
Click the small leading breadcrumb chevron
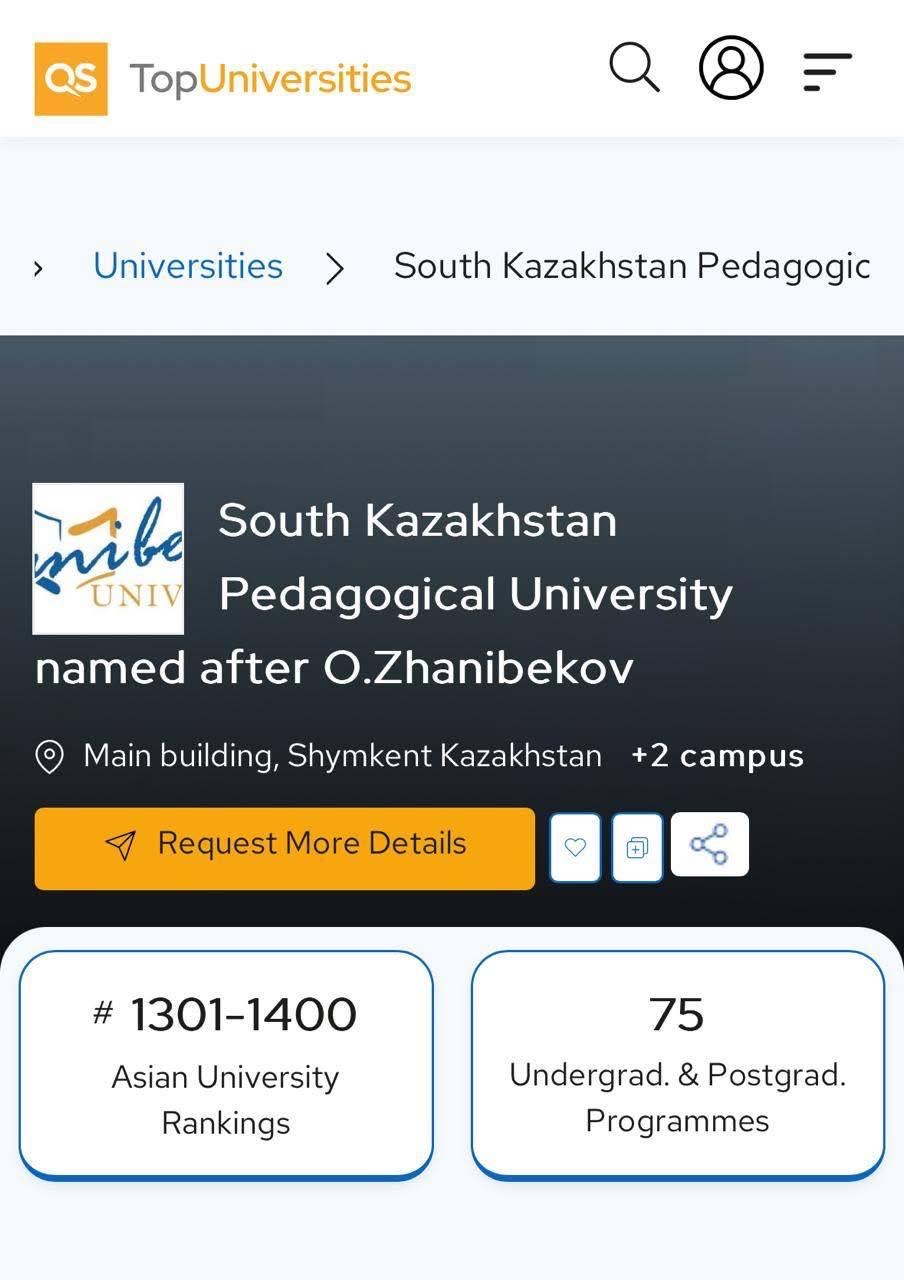point(38,268)
